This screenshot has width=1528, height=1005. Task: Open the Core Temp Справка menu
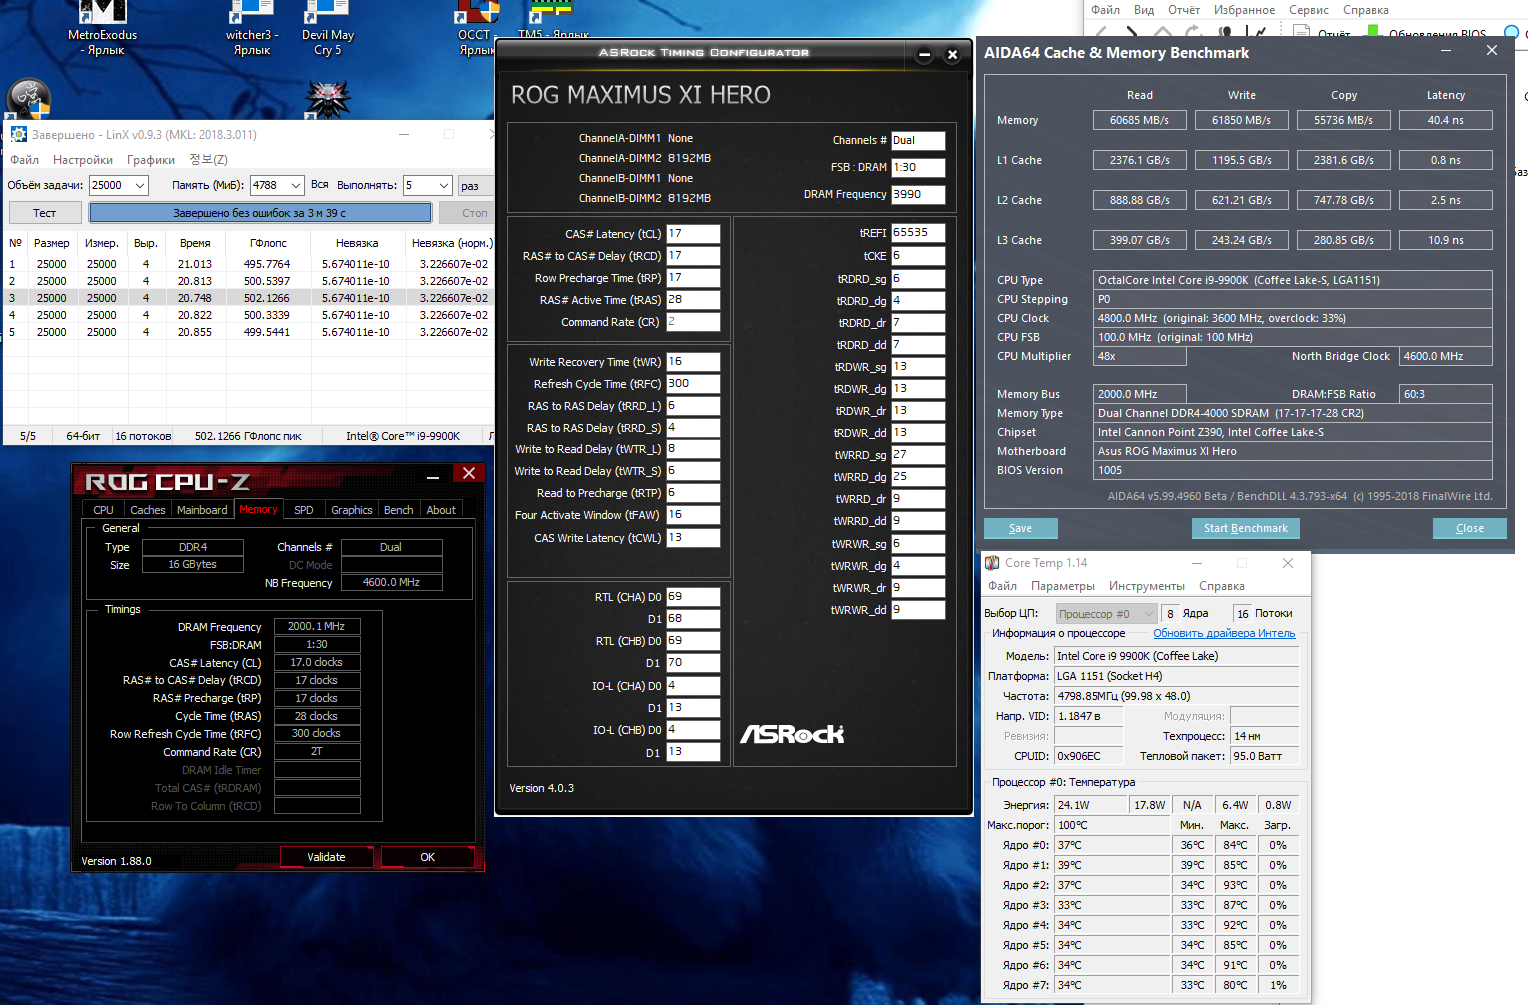[1222, 586]
